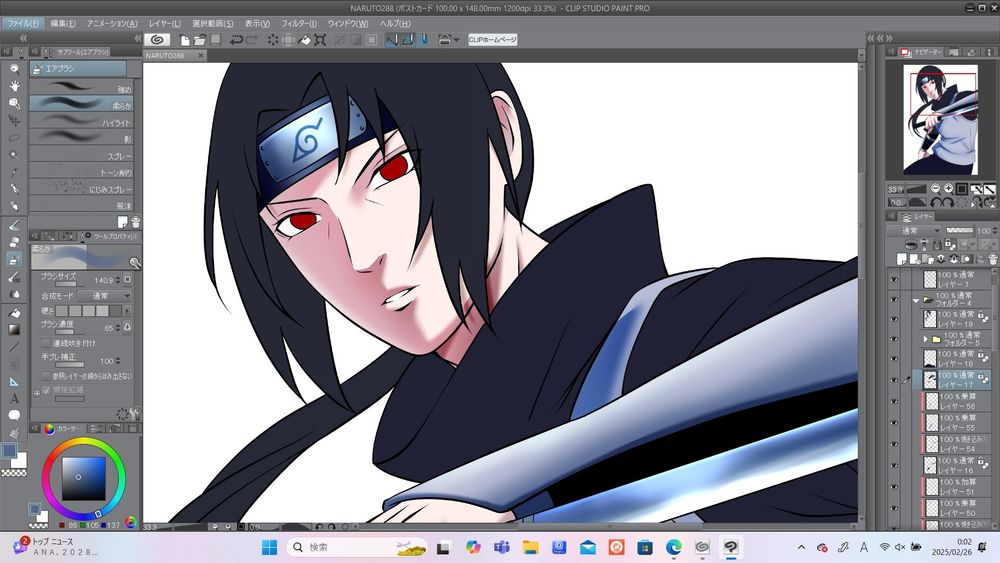Enable 連続吹き付け checkbox

[x=45, y=343]
